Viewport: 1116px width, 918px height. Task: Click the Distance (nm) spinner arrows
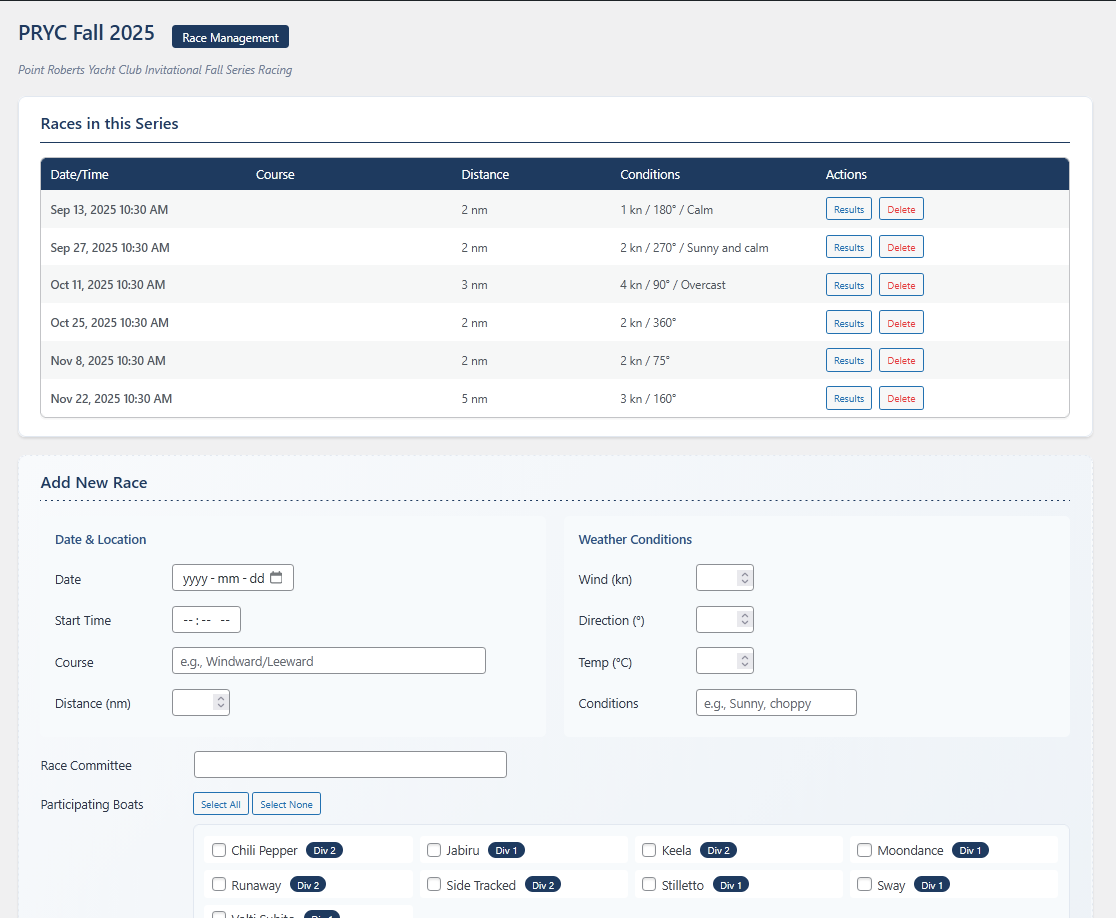pos(220,703)
